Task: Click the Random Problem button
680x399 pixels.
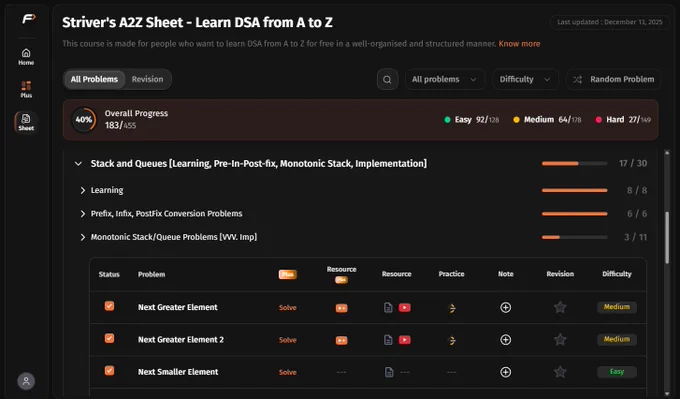Action: coord(613,79)
